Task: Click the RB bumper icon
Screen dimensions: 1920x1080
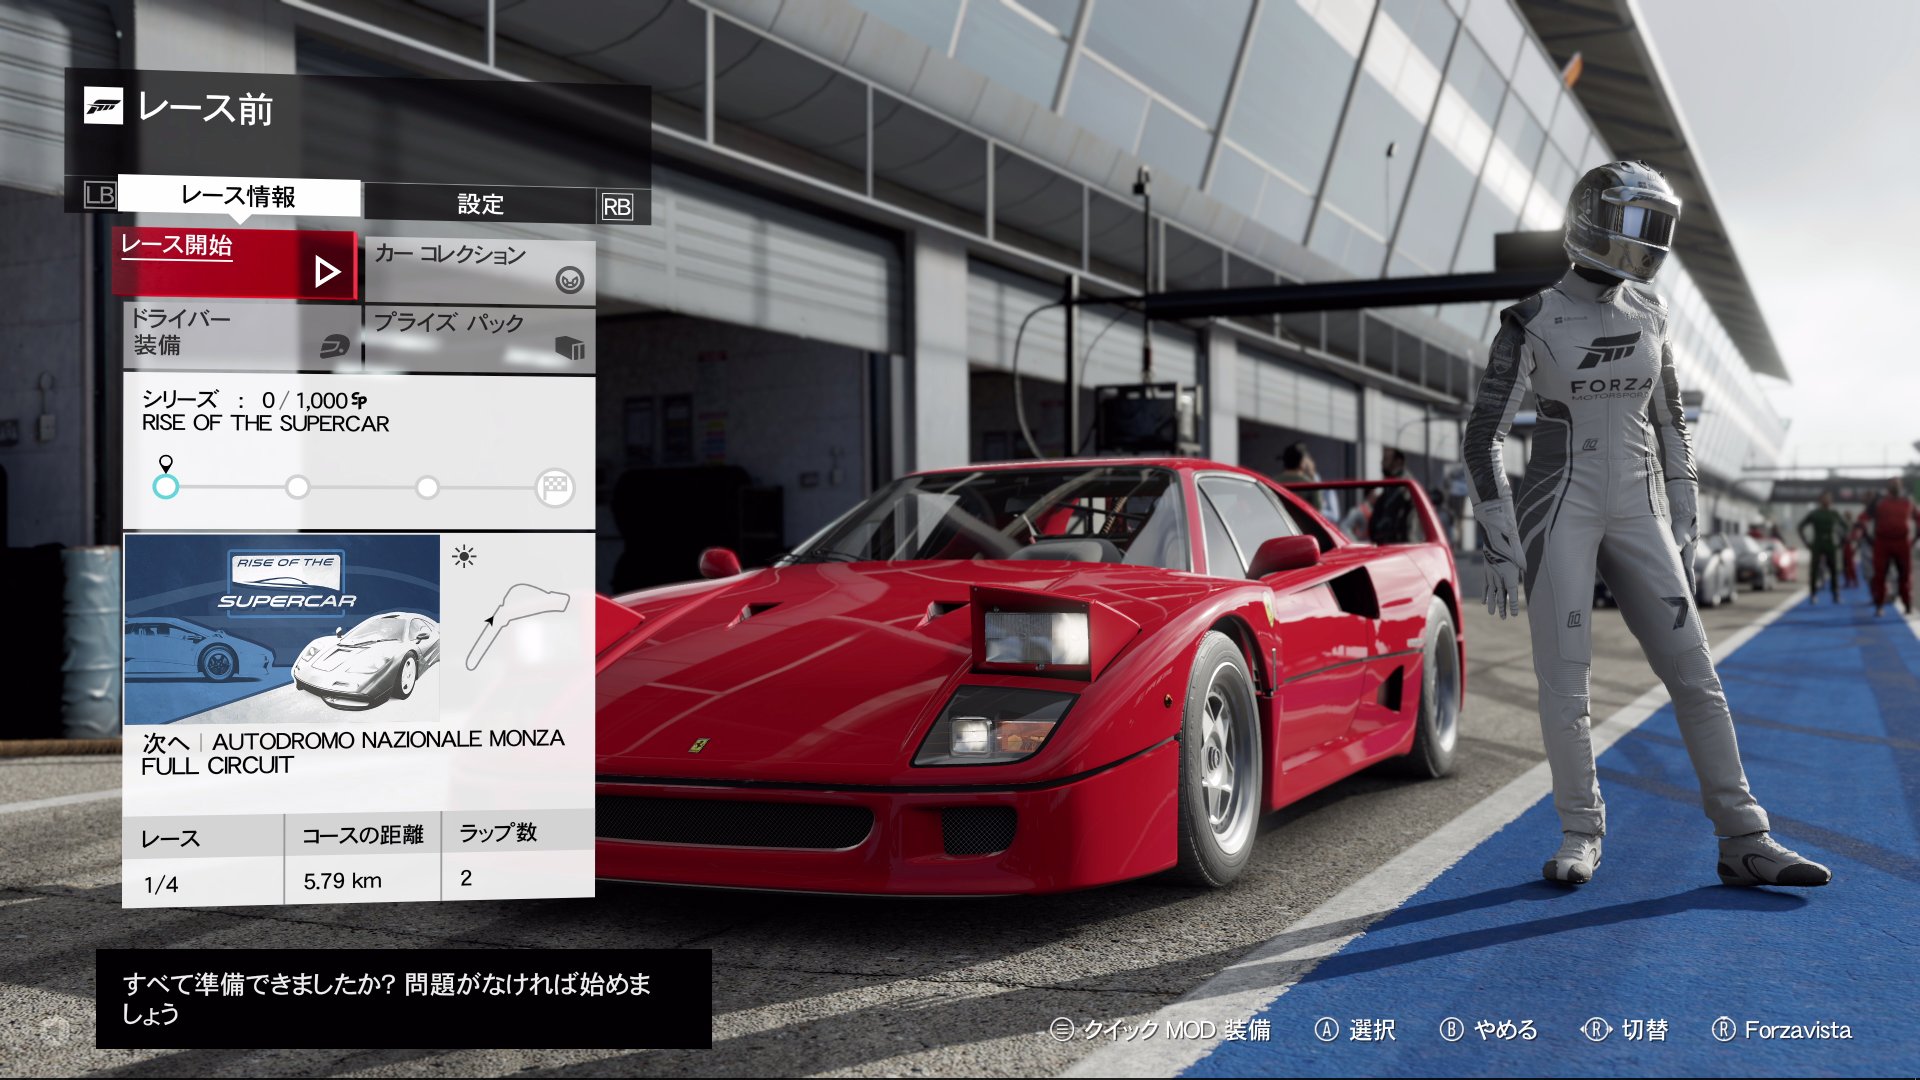Action: 617,207
